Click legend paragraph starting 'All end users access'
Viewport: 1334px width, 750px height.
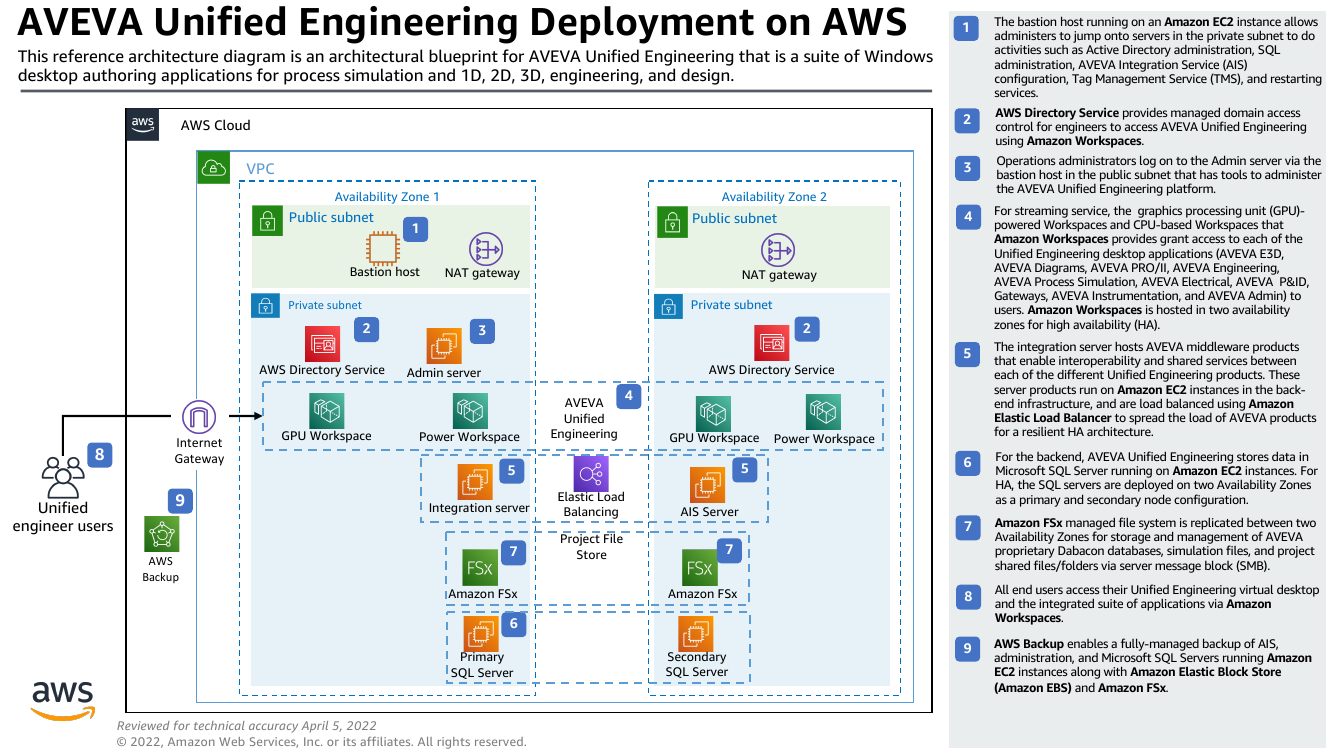click(x=1156, y=604)
